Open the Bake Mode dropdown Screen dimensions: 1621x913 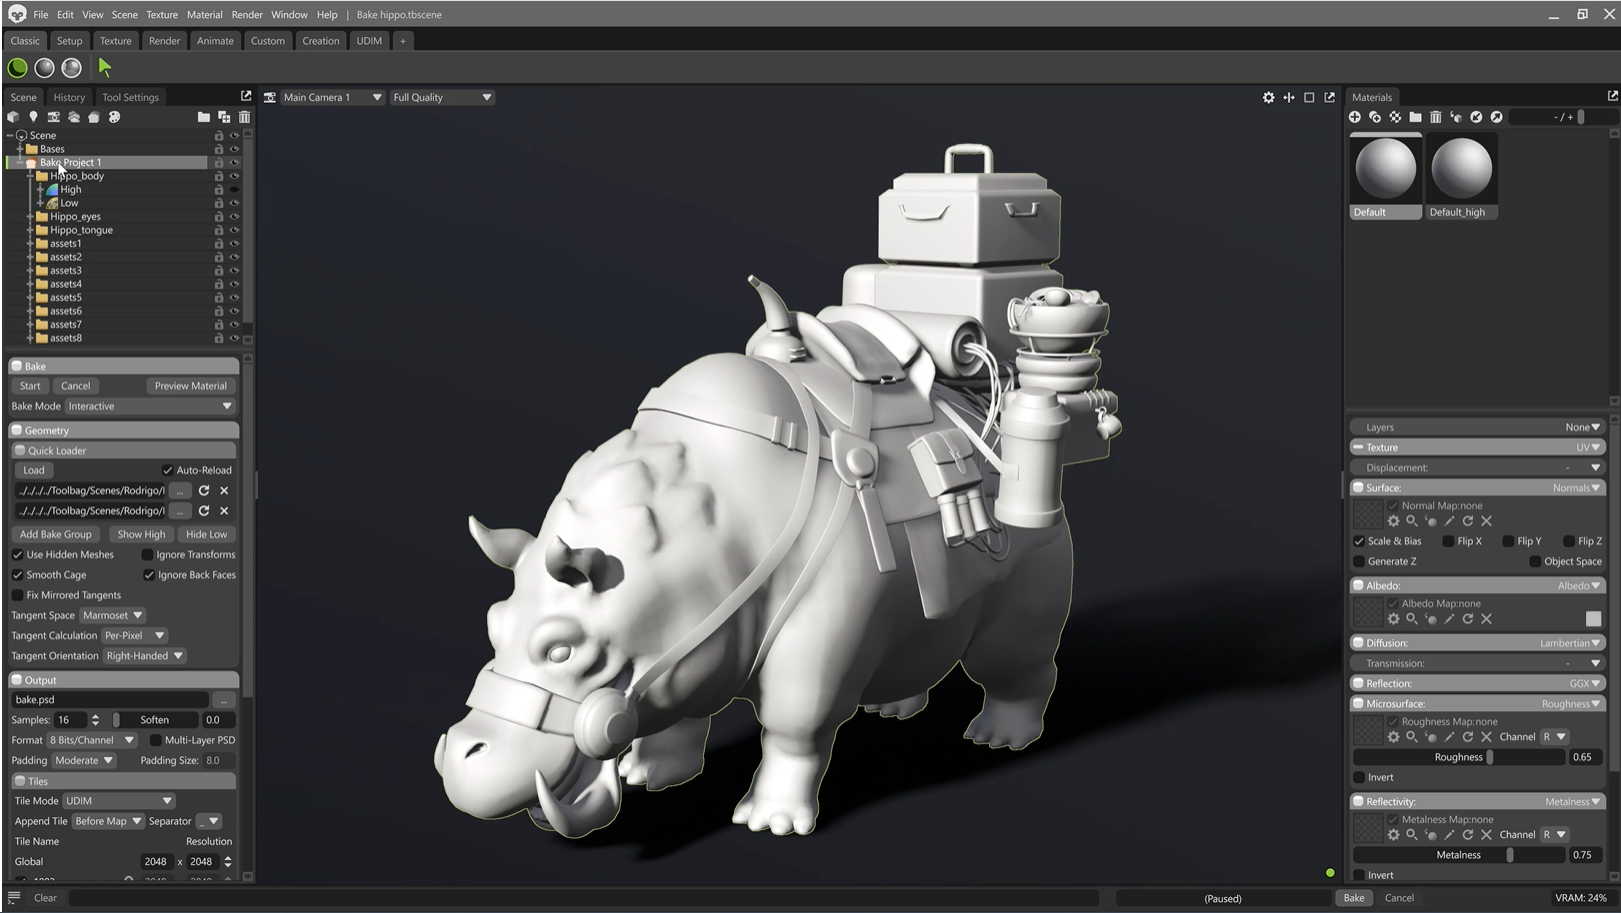[150, 406]
